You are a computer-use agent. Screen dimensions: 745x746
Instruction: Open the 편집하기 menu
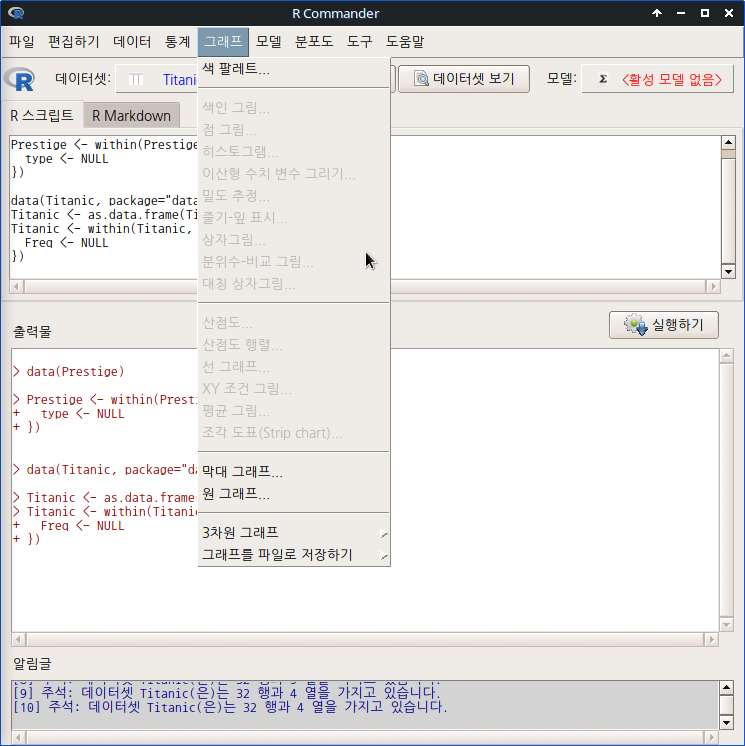pos(74,42)
